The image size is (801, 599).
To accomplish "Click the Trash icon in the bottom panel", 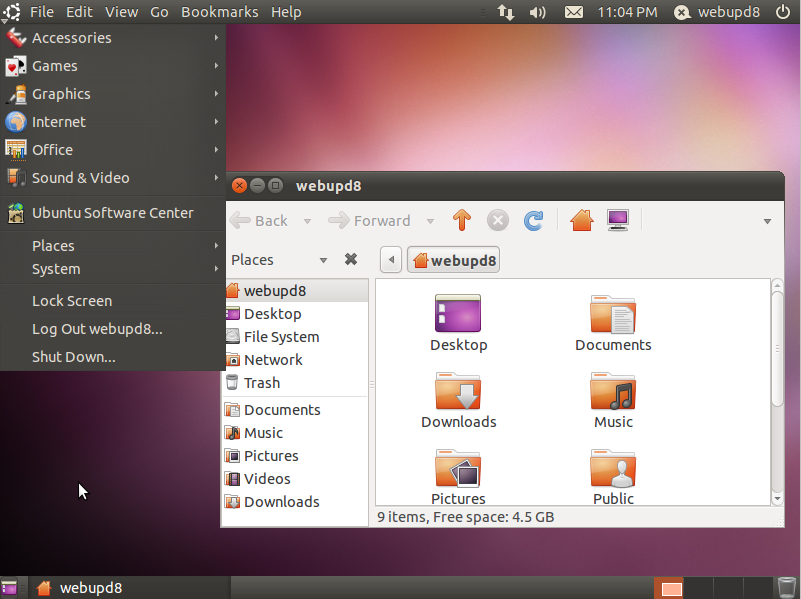I will [787, 588].
